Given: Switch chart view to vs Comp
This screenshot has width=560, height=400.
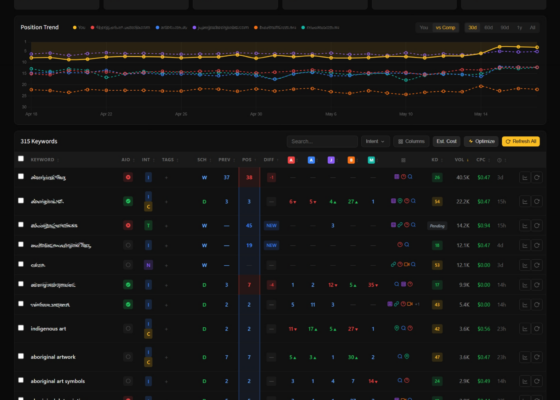Looking at the screenshot, I should (445, 28).
